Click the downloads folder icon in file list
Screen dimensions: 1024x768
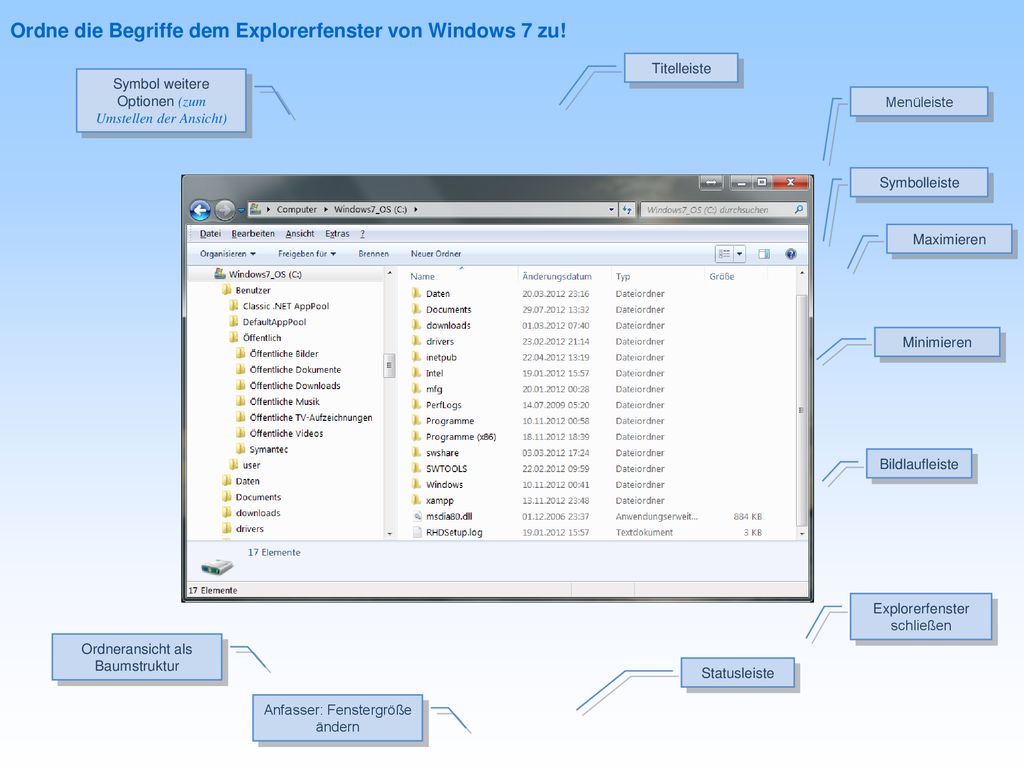coord(417,325)
